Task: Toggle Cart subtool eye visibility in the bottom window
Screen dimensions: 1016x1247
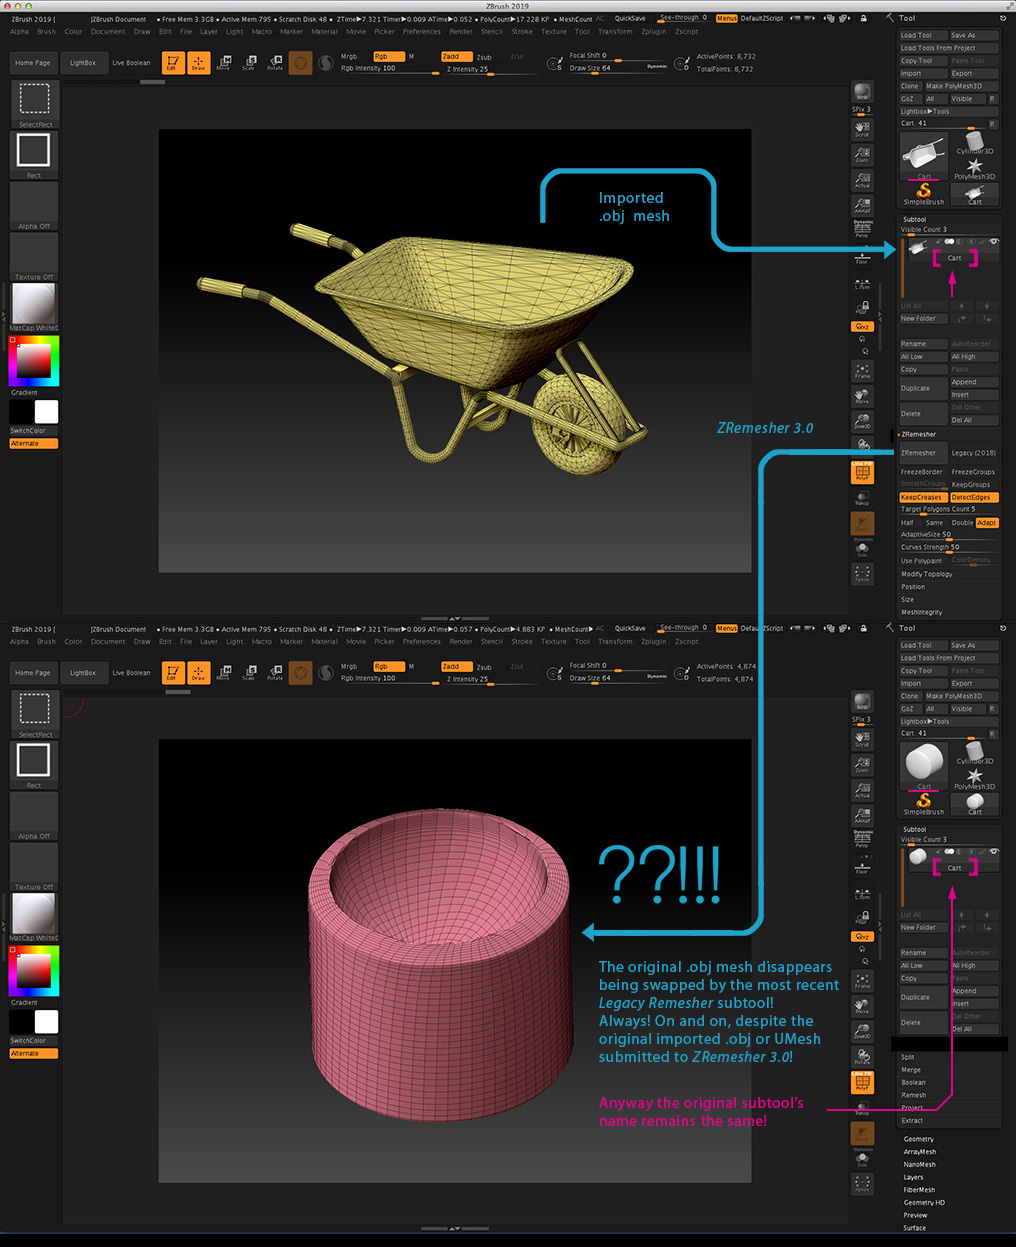Action: point(994,851)
